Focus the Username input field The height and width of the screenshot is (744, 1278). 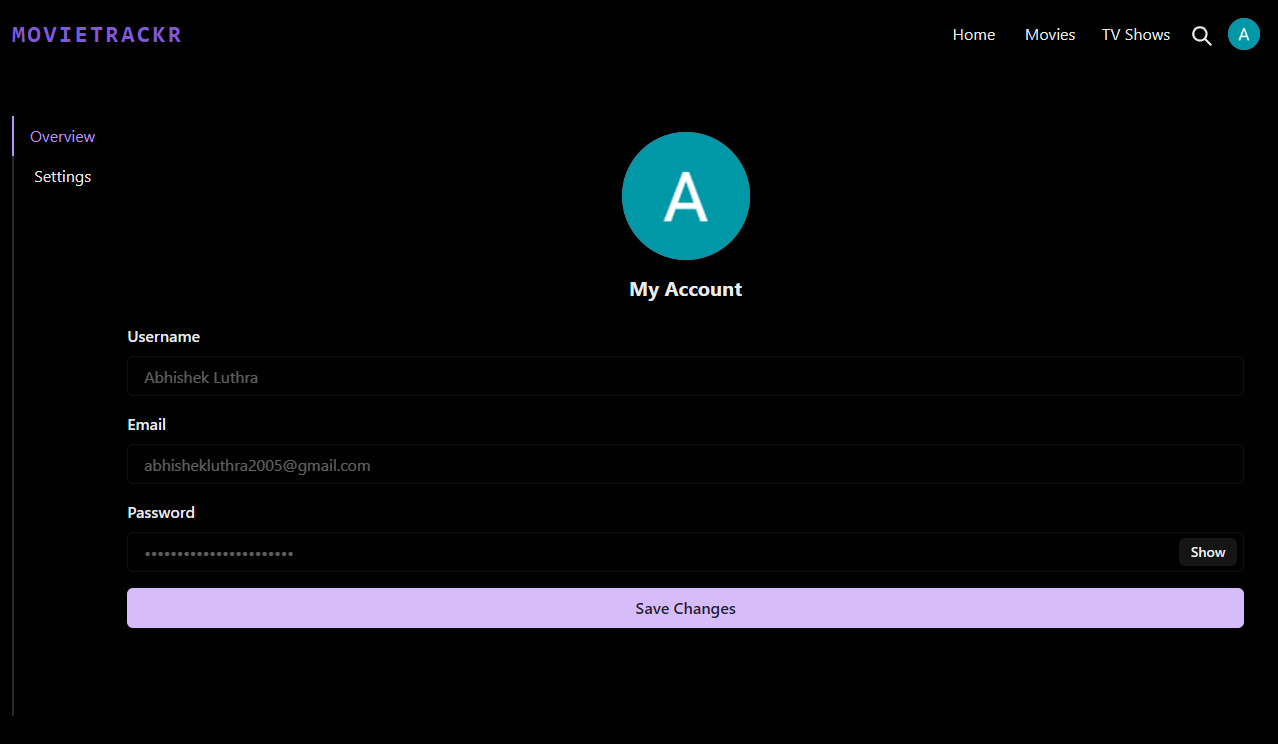click(685, 377)
